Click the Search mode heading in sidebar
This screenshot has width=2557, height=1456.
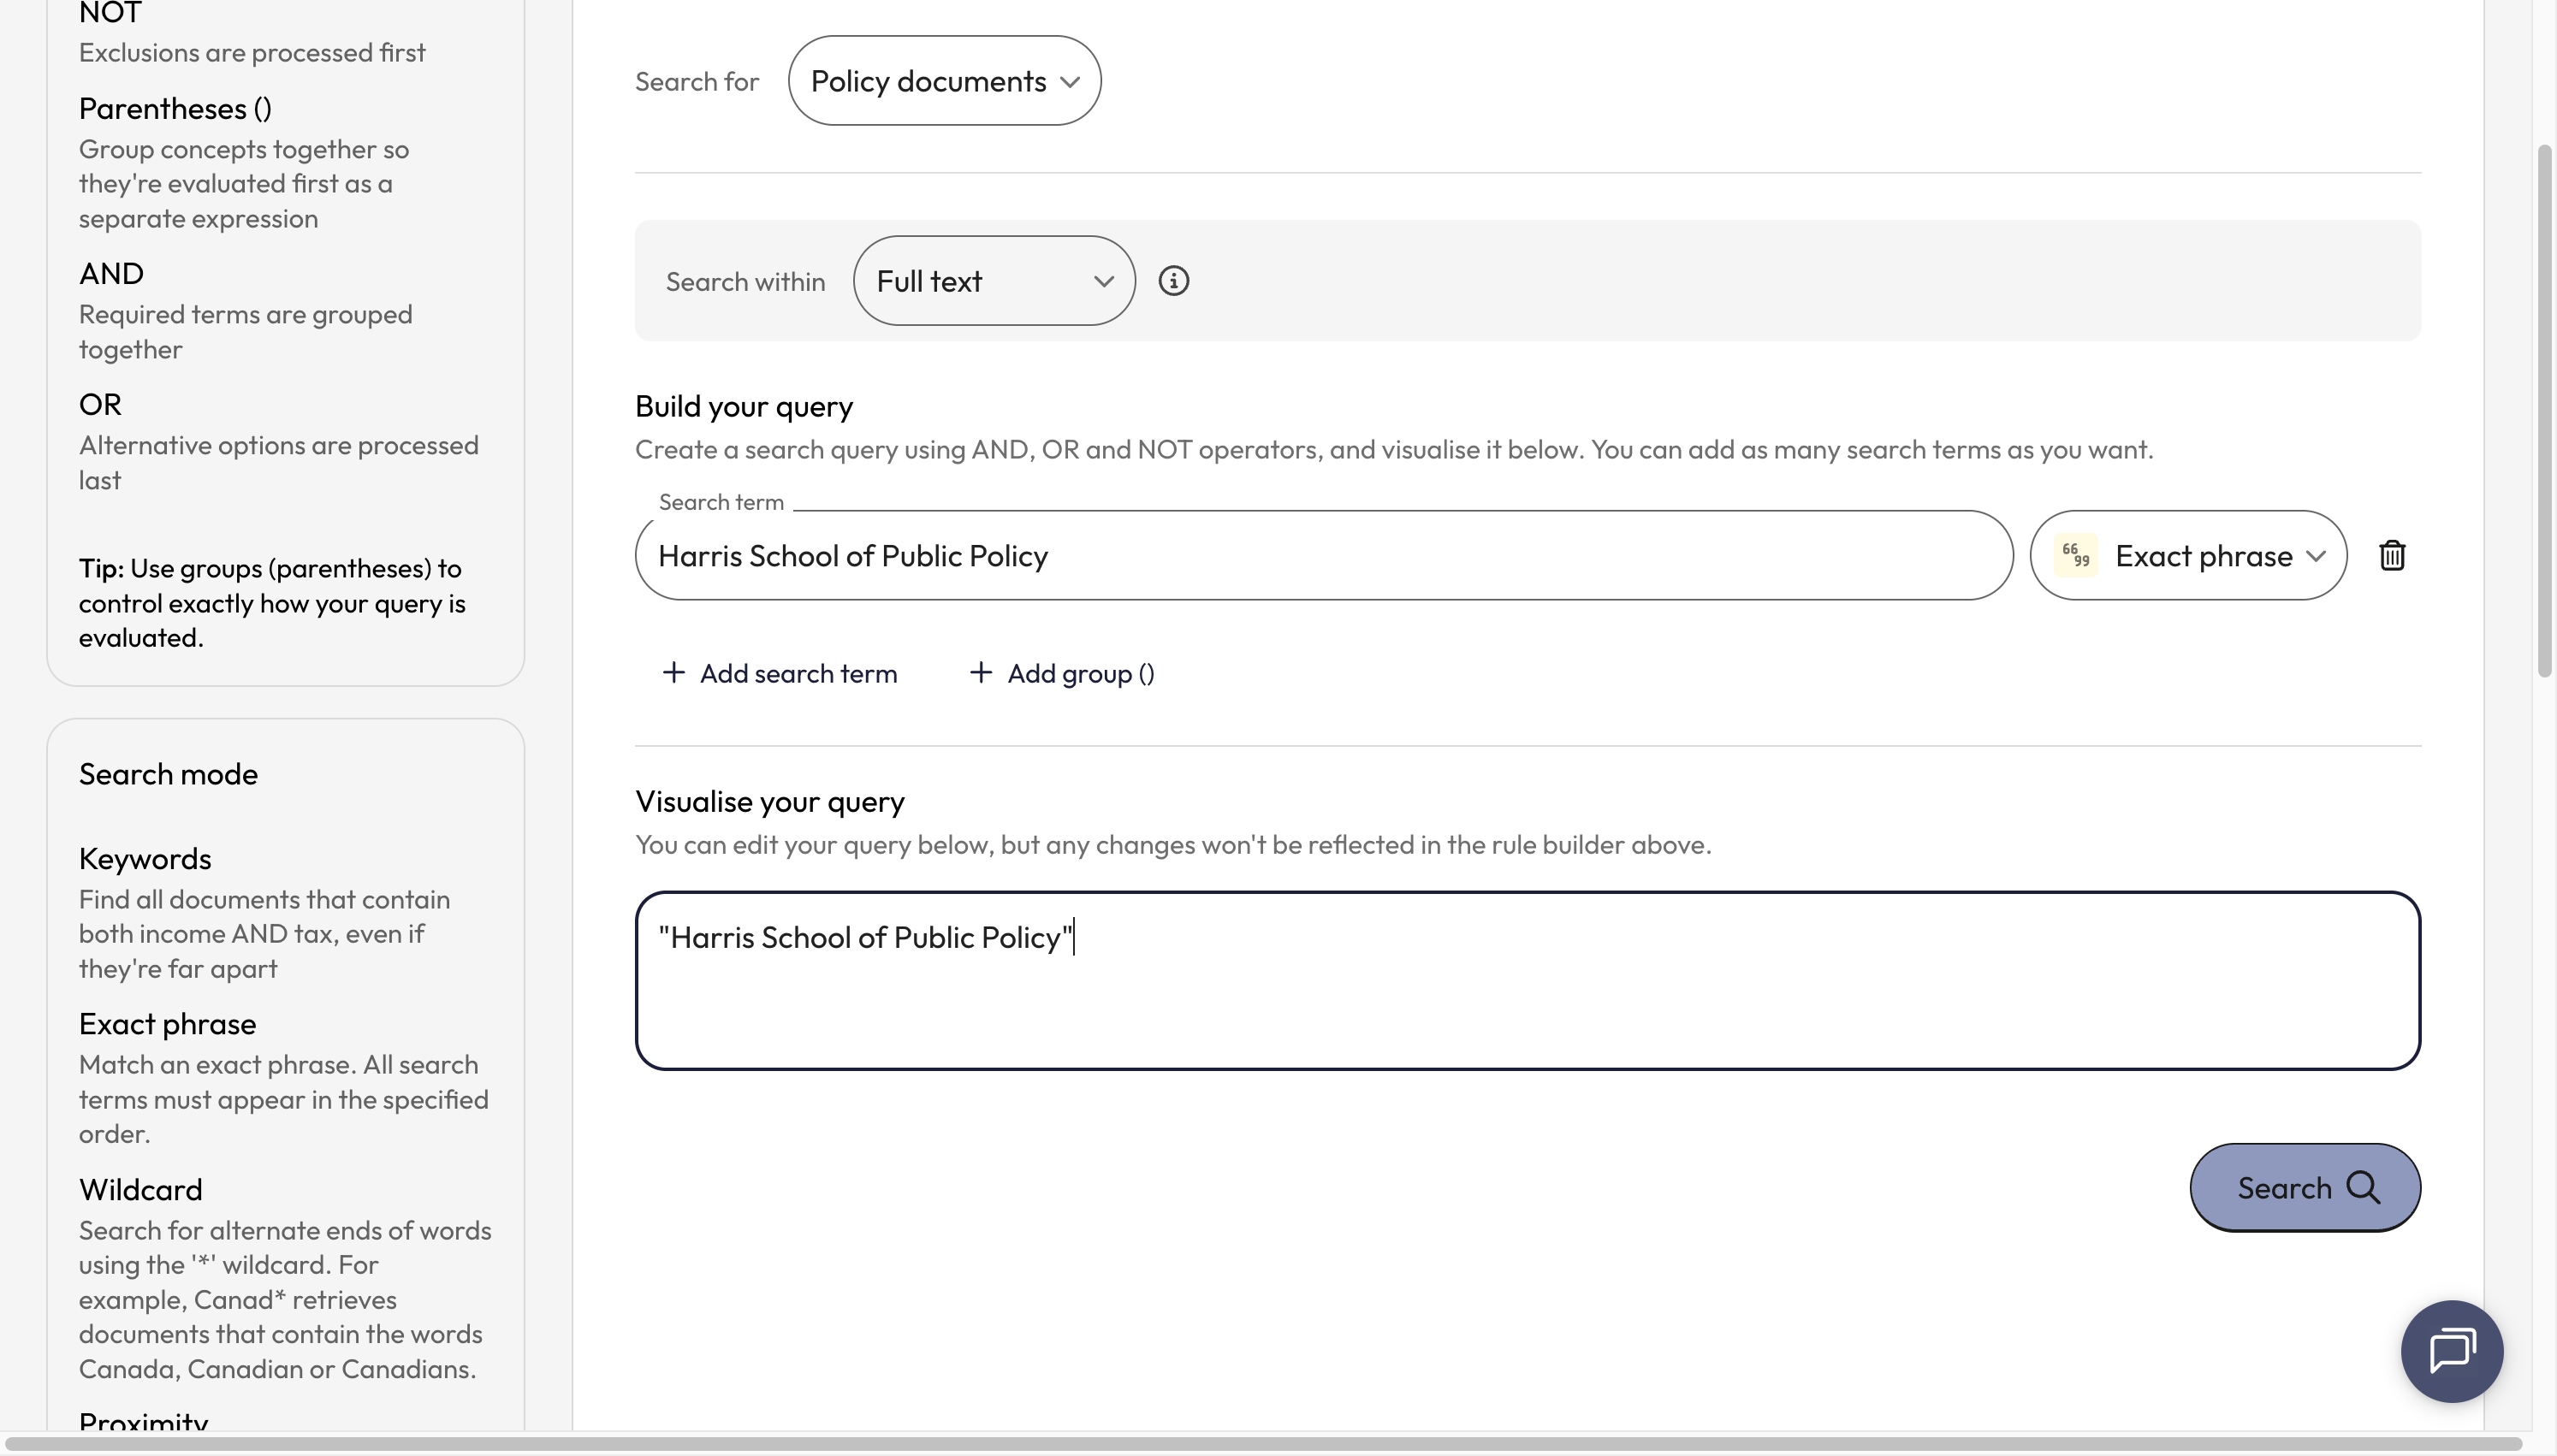pos(168,774)
